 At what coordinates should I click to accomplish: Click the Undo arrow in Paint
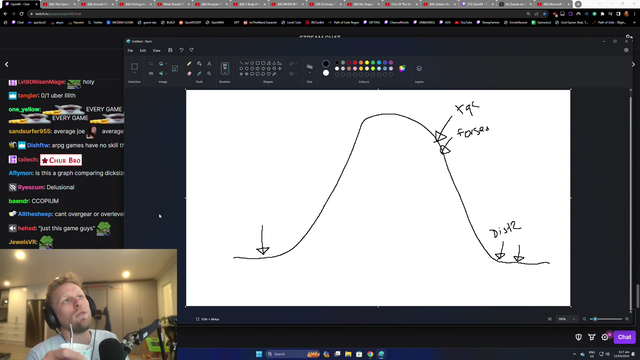click(182, 50)
